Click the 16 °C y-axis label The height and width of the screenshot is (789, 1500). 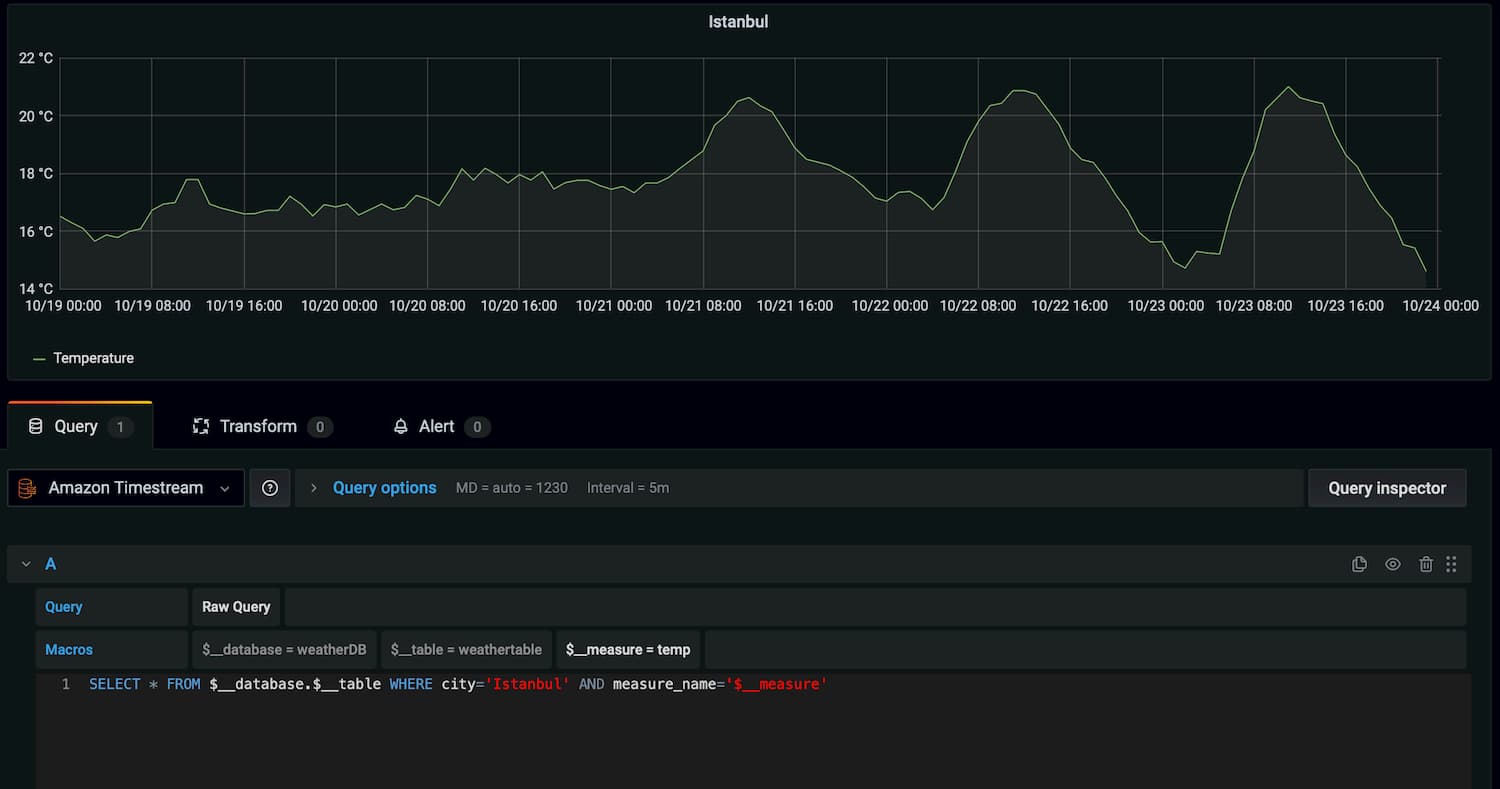[x=36, y=231]
